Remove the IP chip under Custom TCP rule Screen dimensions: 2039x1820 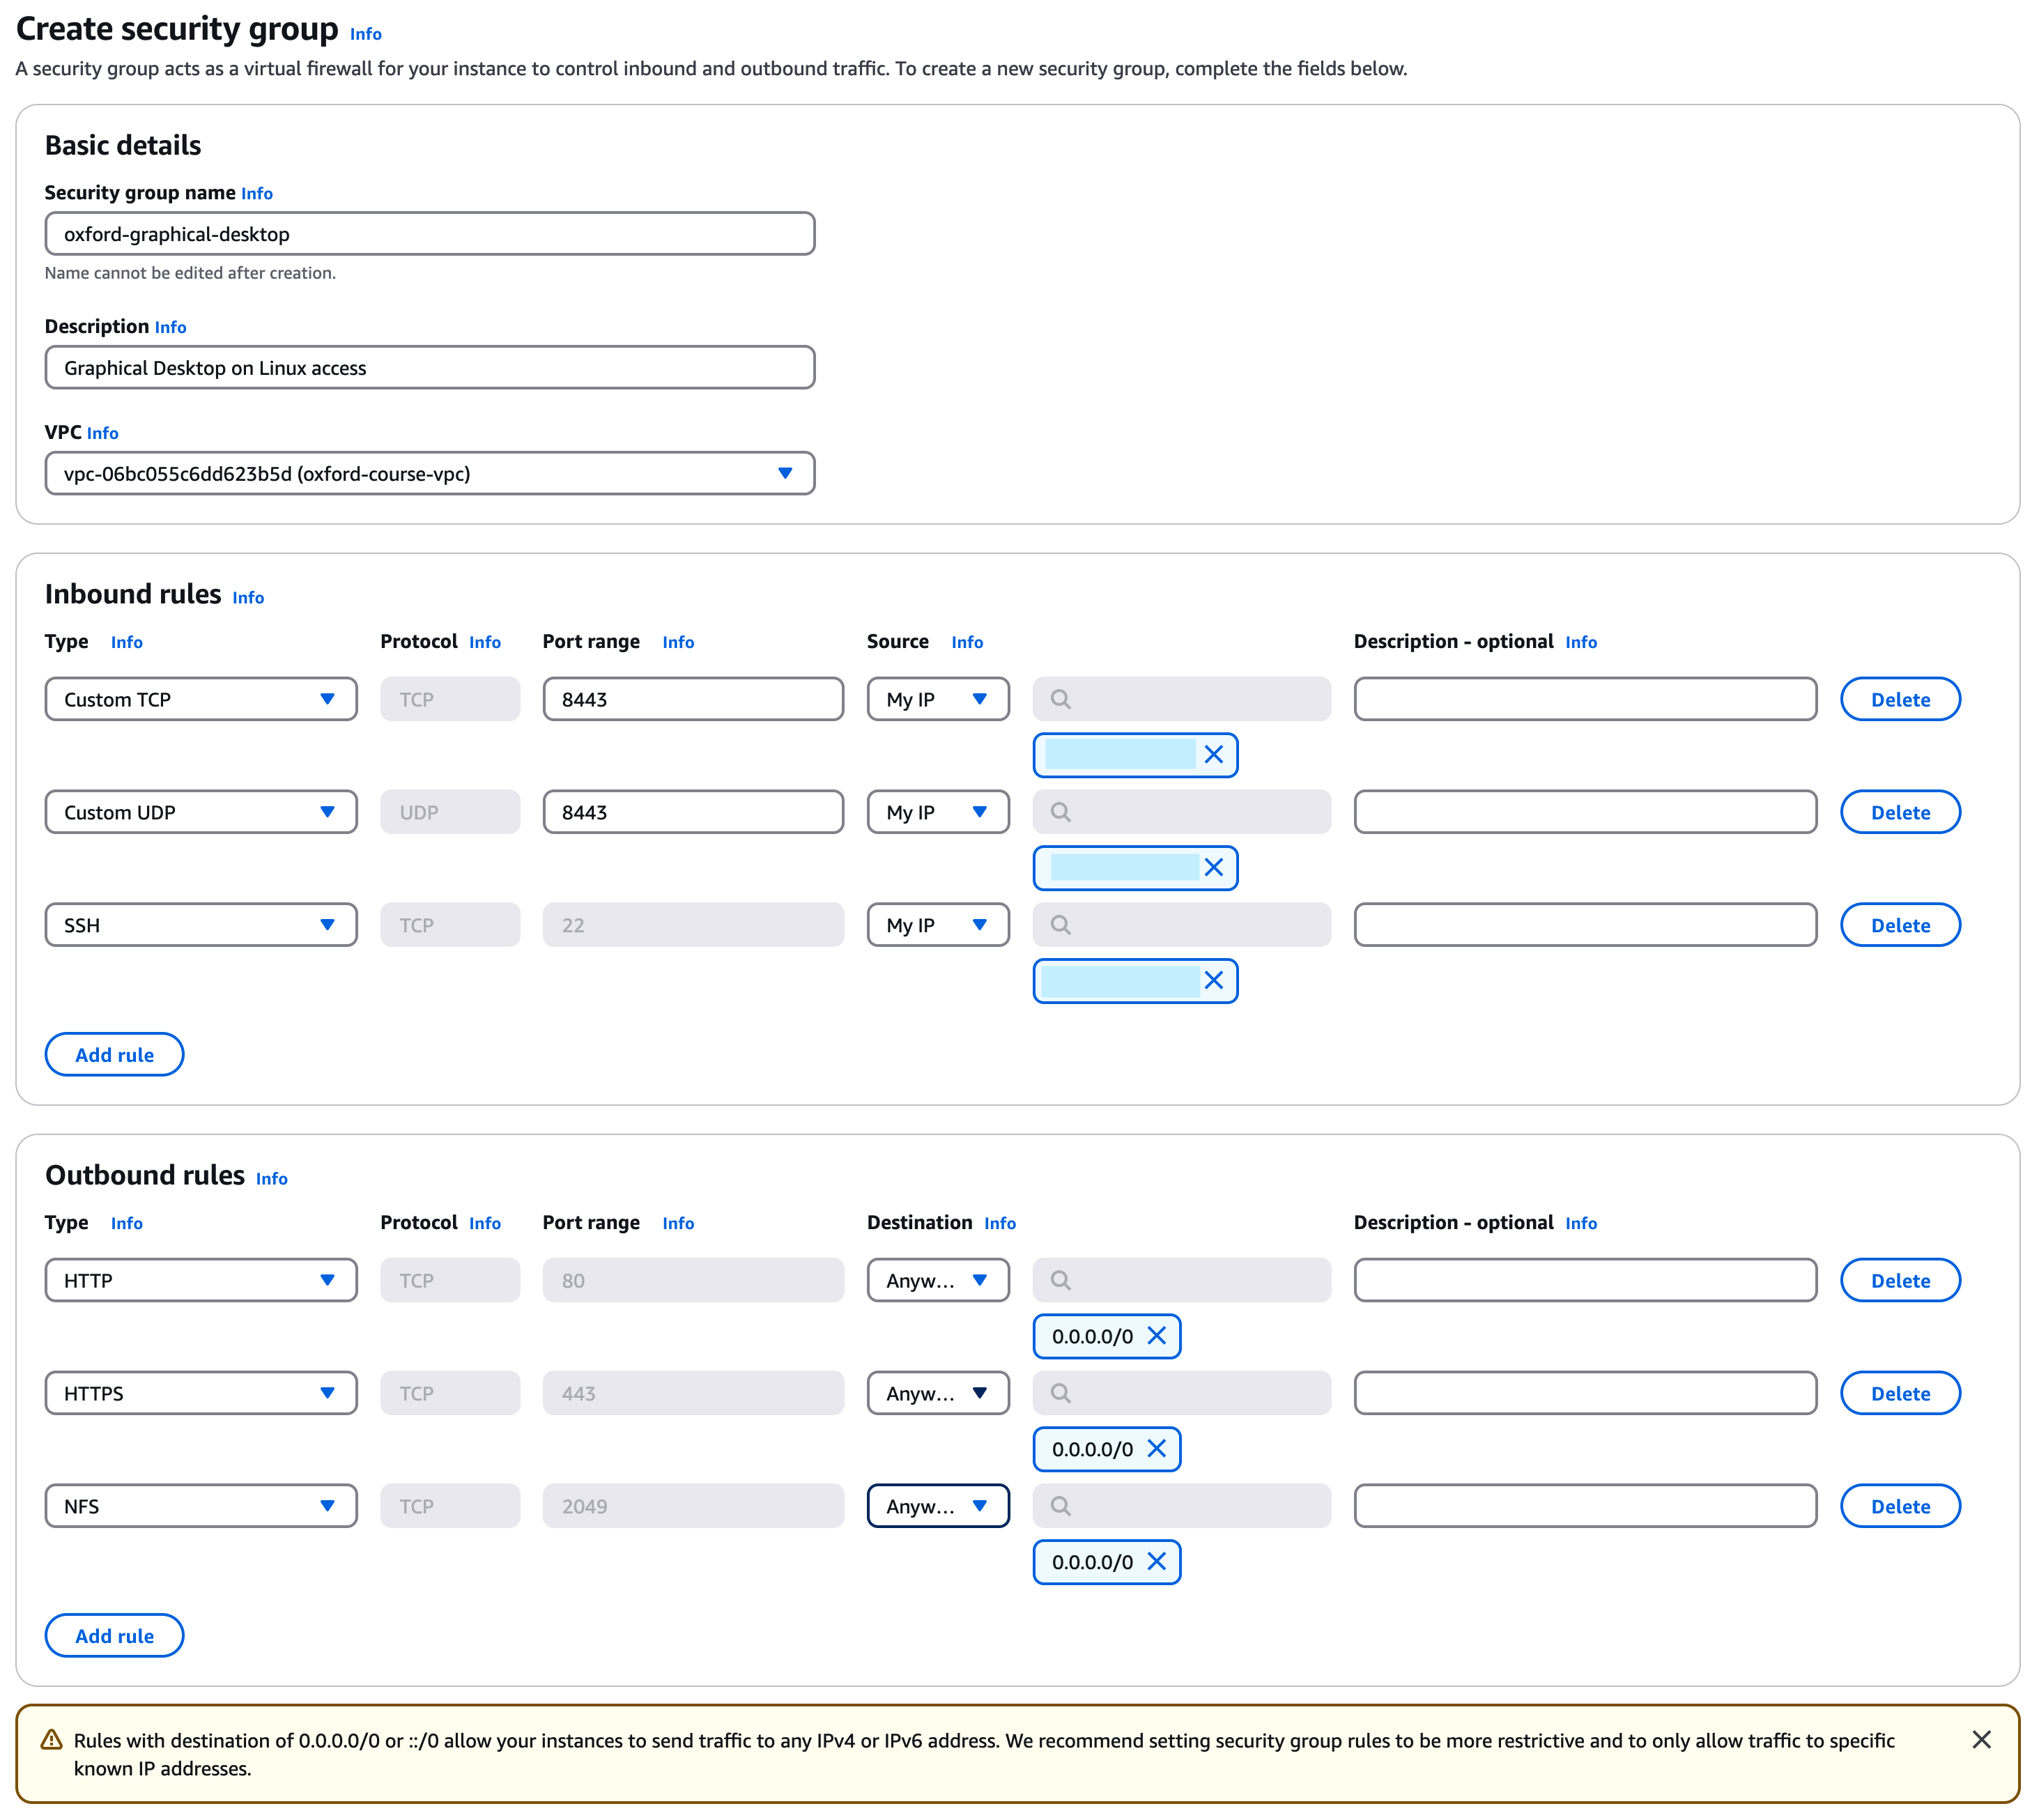(x=1213, y=755)
